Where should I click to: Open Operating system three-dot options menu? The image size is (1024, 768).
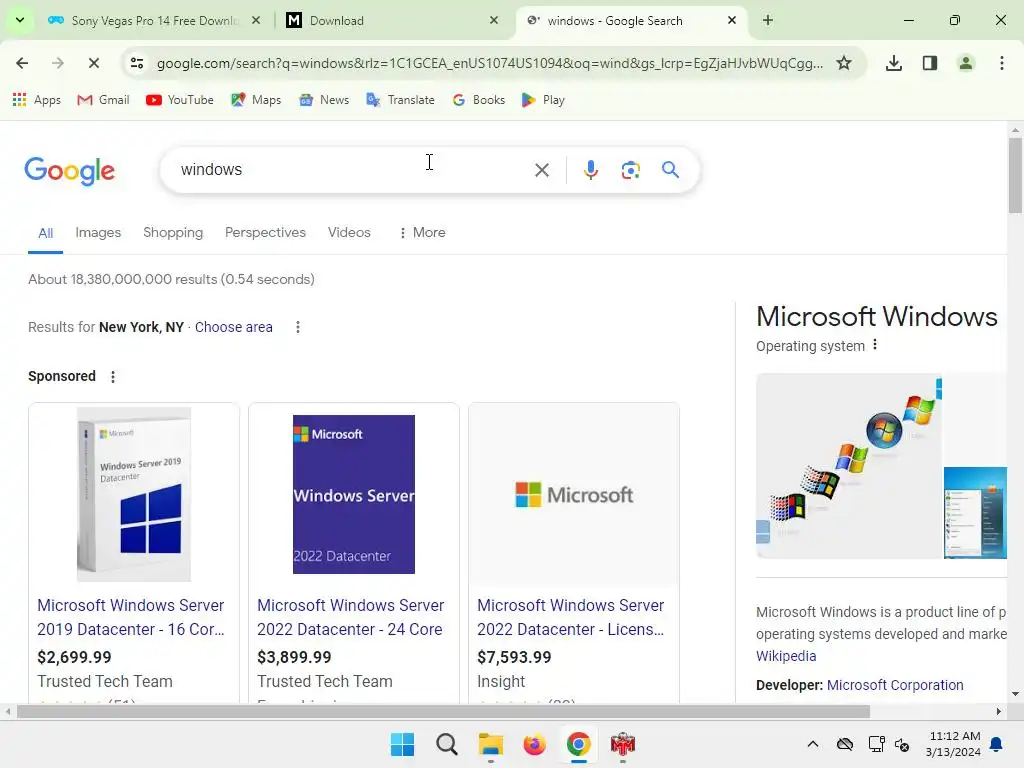click(875, 345)
